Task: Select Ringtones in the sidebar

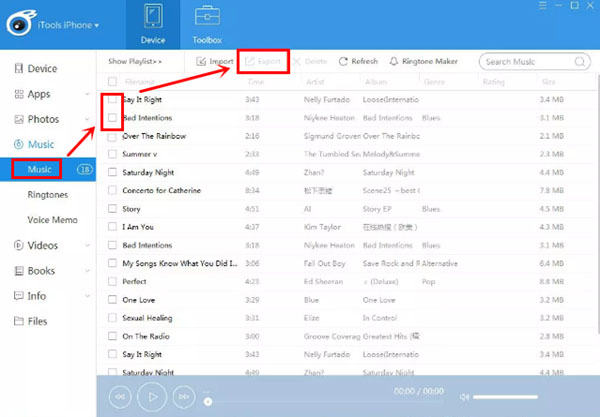Action: point(48,195)
